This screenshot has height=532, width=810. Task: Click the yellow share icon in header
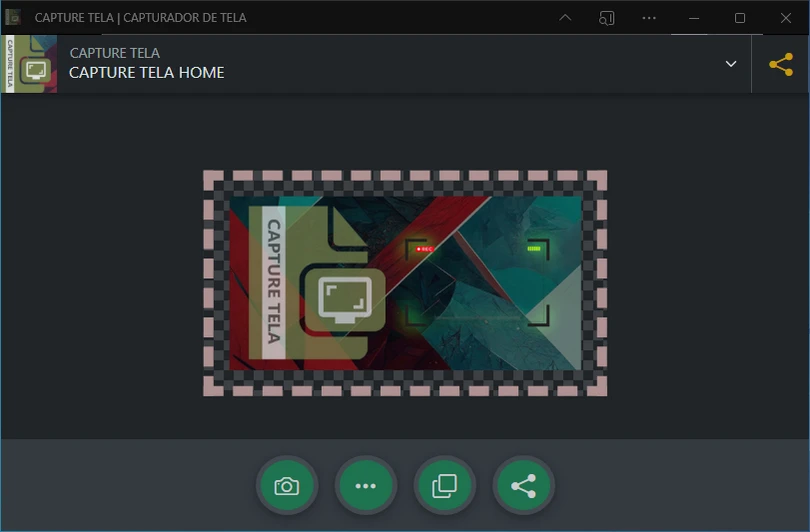tap(781, 64)
